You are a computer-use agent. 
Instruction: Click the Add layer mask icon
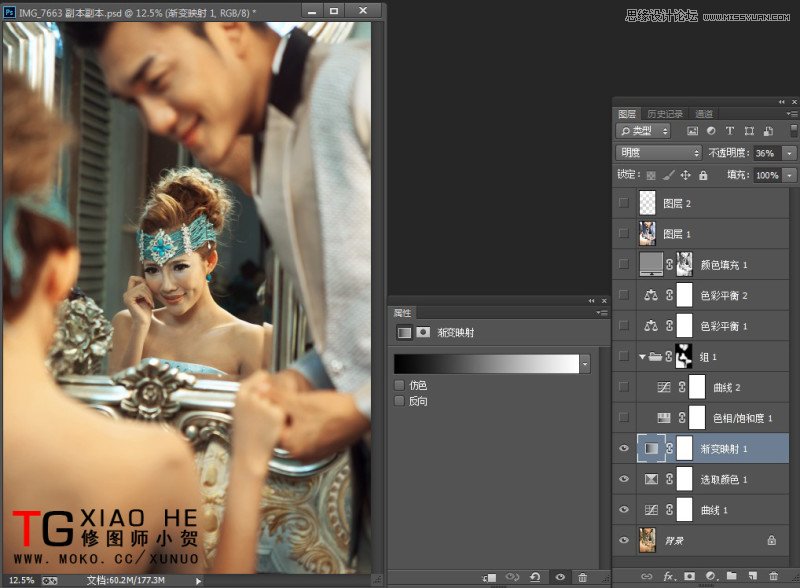pos(691,577)
